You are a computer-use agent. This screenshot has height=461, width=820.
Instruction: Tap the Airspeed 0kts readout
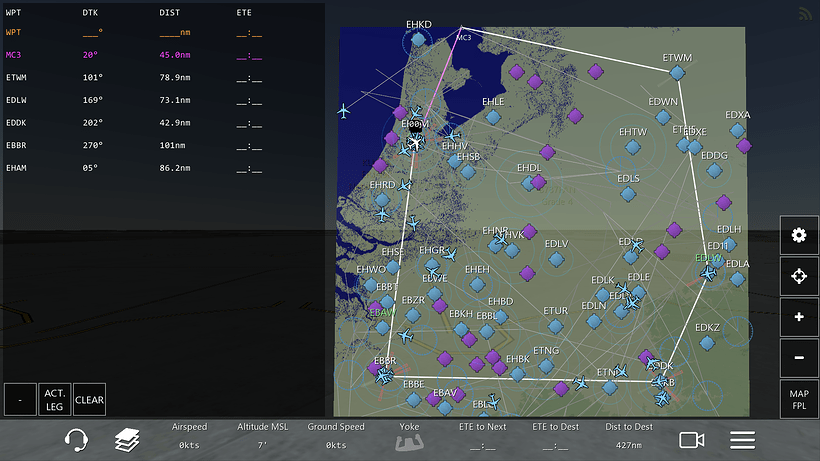[189, 436]
